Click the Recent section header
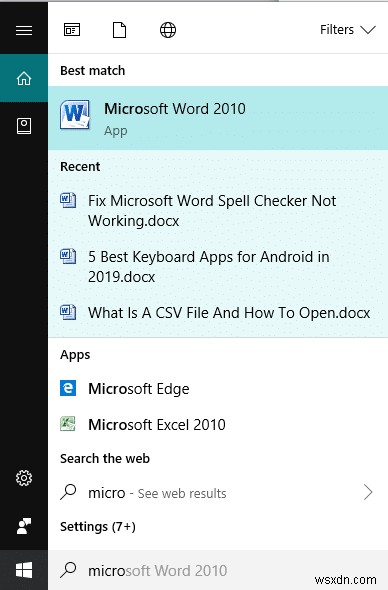This screenshot has width=388, height=590. (x=80, y=166)
